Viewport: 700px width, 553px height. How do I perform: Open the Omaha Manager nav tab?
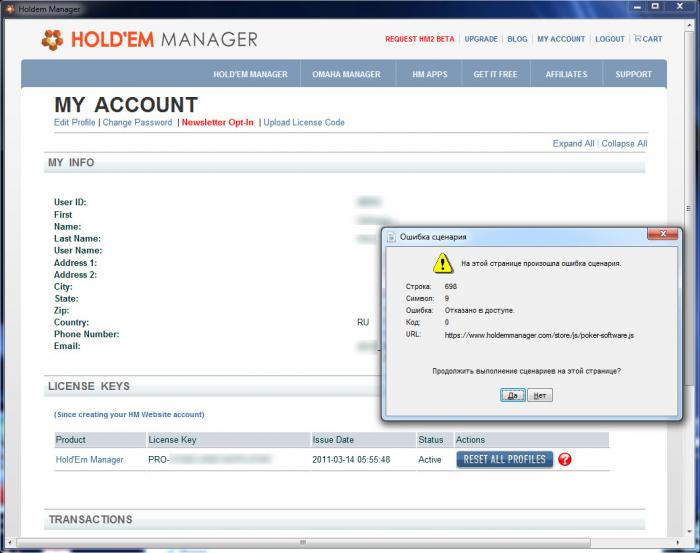pyautogui.click(x=346, y=74)
